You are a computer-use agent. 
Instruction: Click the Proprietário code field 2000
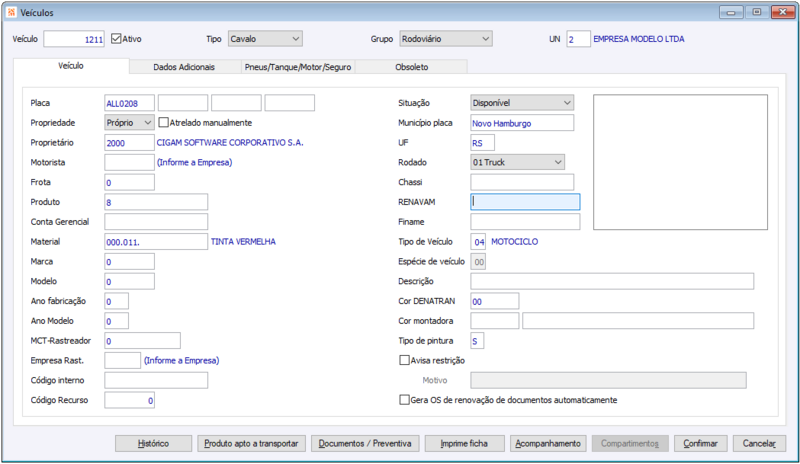click(x=129, y=143)
